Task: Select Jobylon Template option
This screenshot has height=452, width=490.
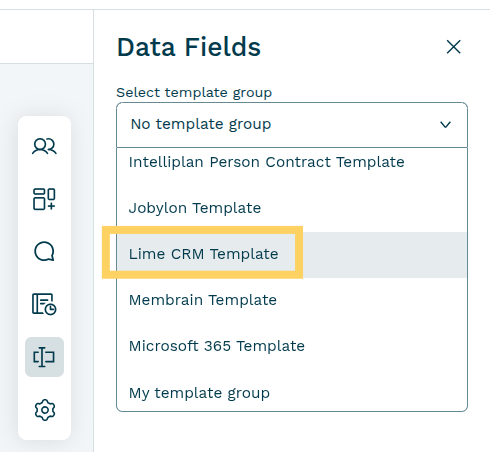Action: coord(195,208)
